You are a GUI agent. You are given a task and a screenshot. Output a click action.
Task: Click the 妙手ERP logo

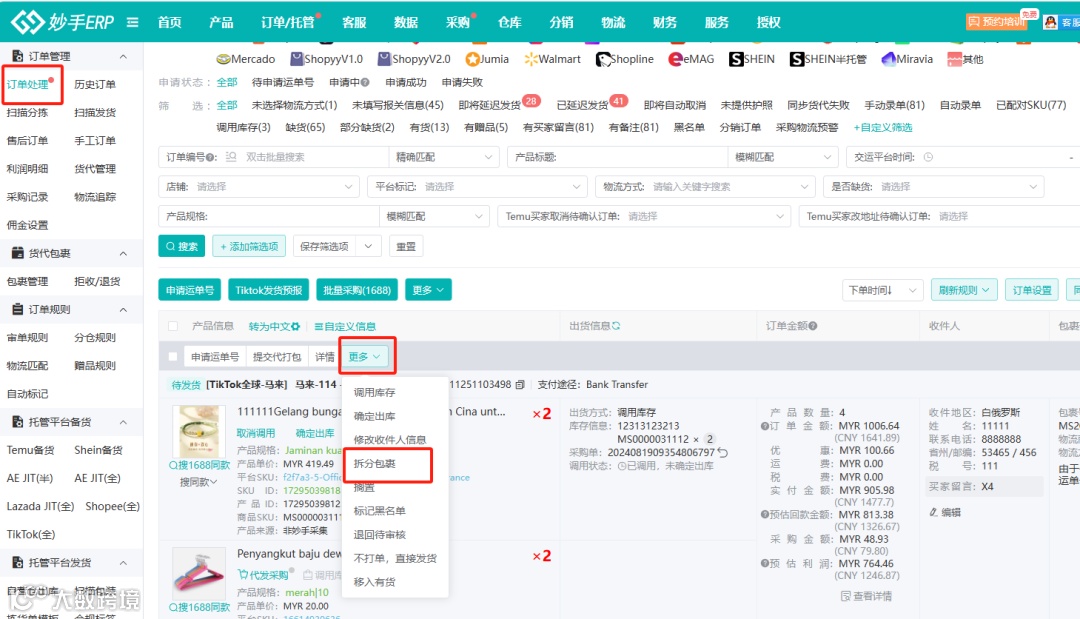[63, 22]
